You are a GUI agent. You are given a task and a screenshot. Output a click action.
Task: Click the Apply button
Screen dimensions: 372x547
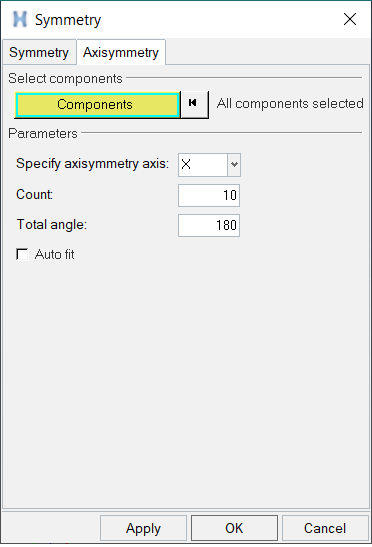coord(143,528)
